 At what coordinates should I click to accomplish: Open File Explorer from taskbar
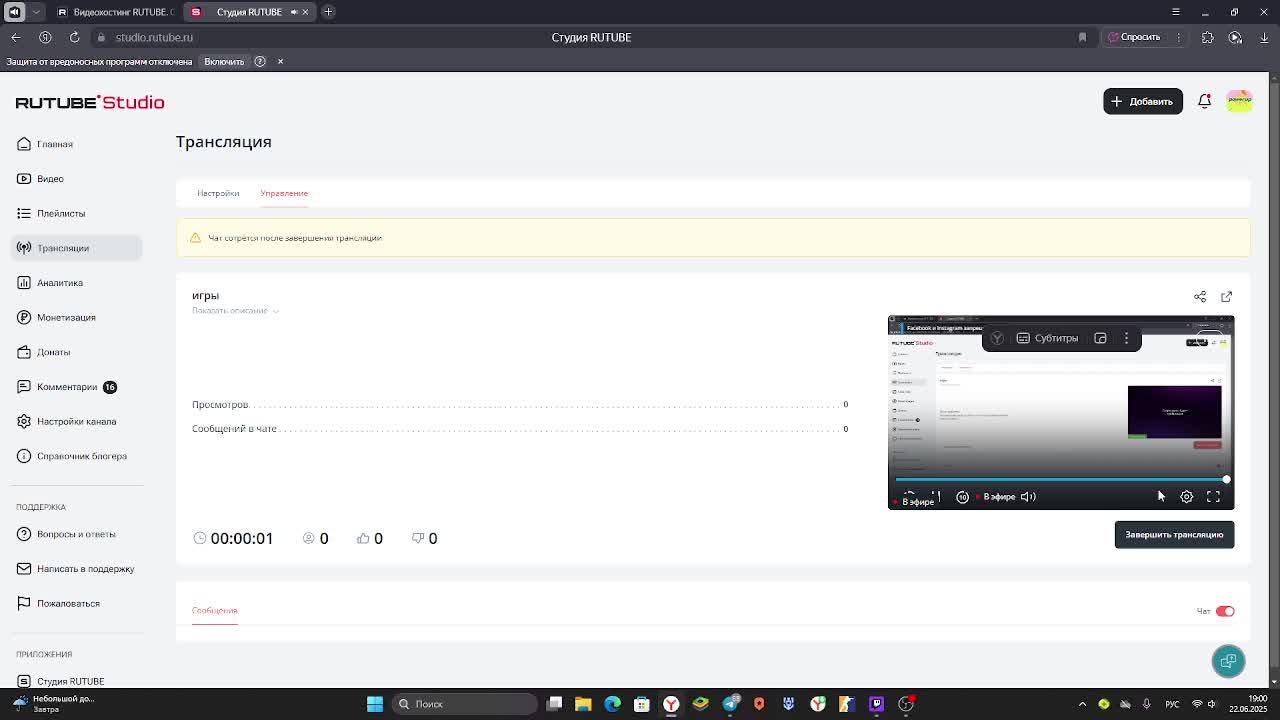click(x=583, y=704)
